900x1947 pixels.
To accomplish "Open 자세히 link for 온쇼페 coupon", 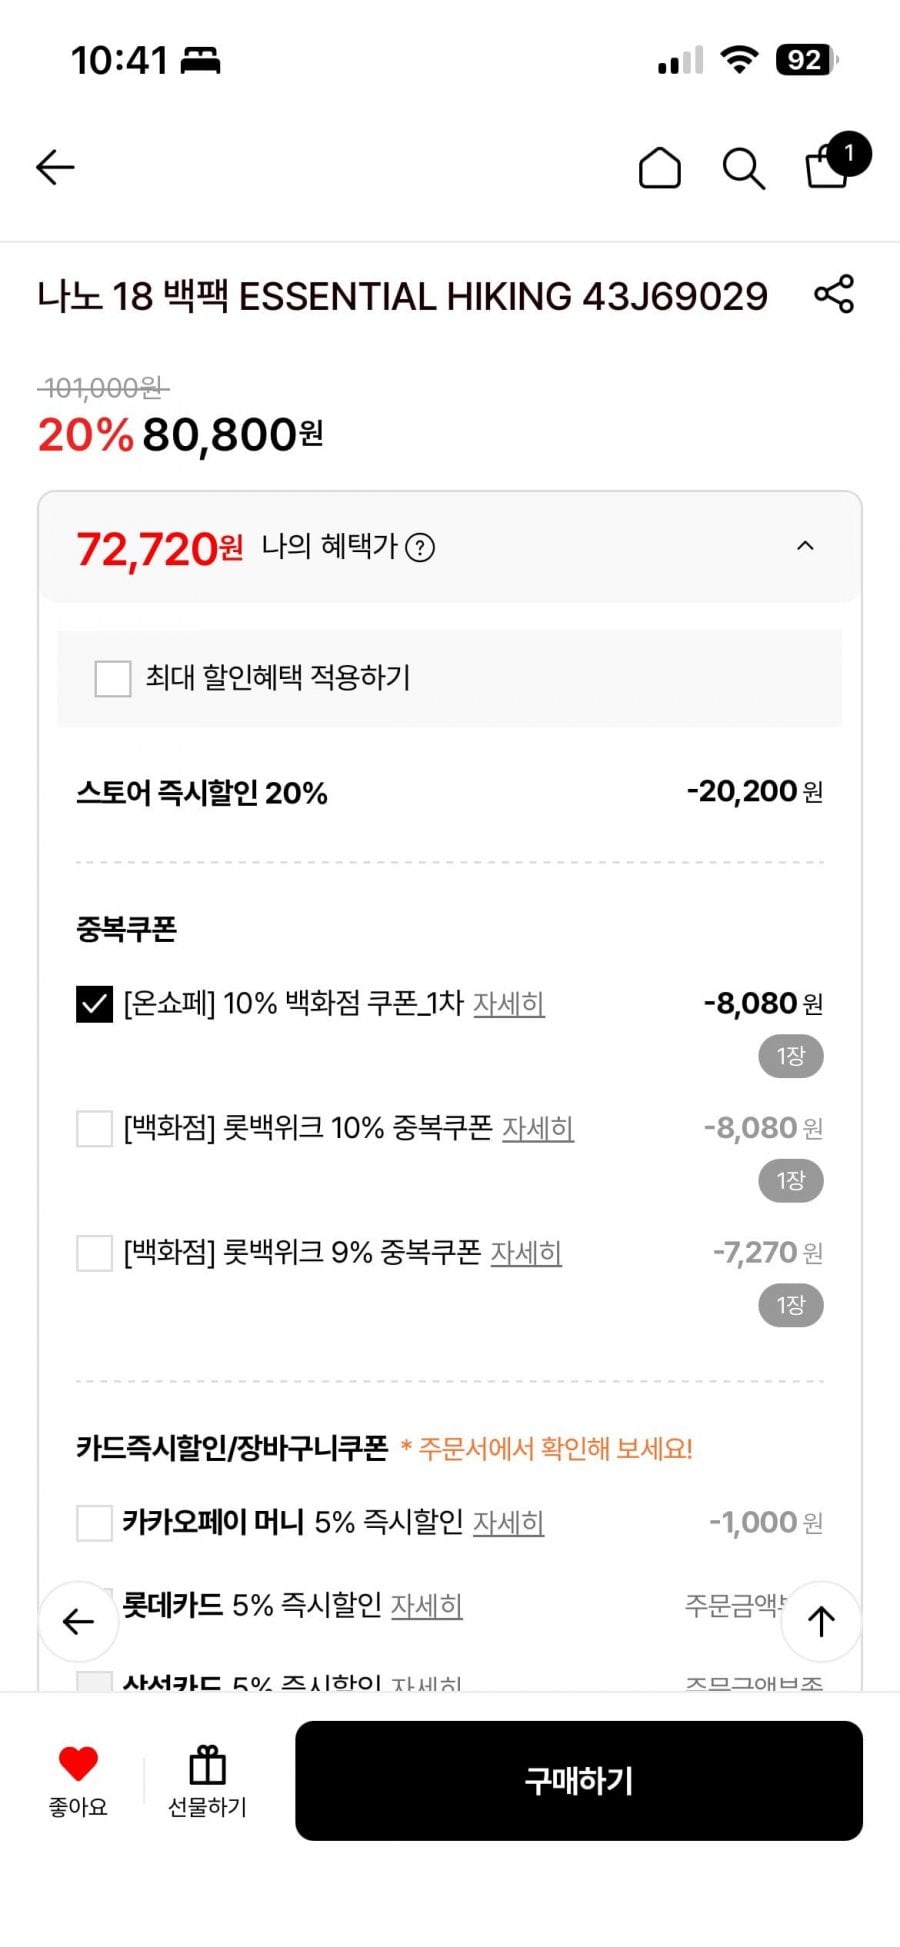I will (x=508, y=1003).
